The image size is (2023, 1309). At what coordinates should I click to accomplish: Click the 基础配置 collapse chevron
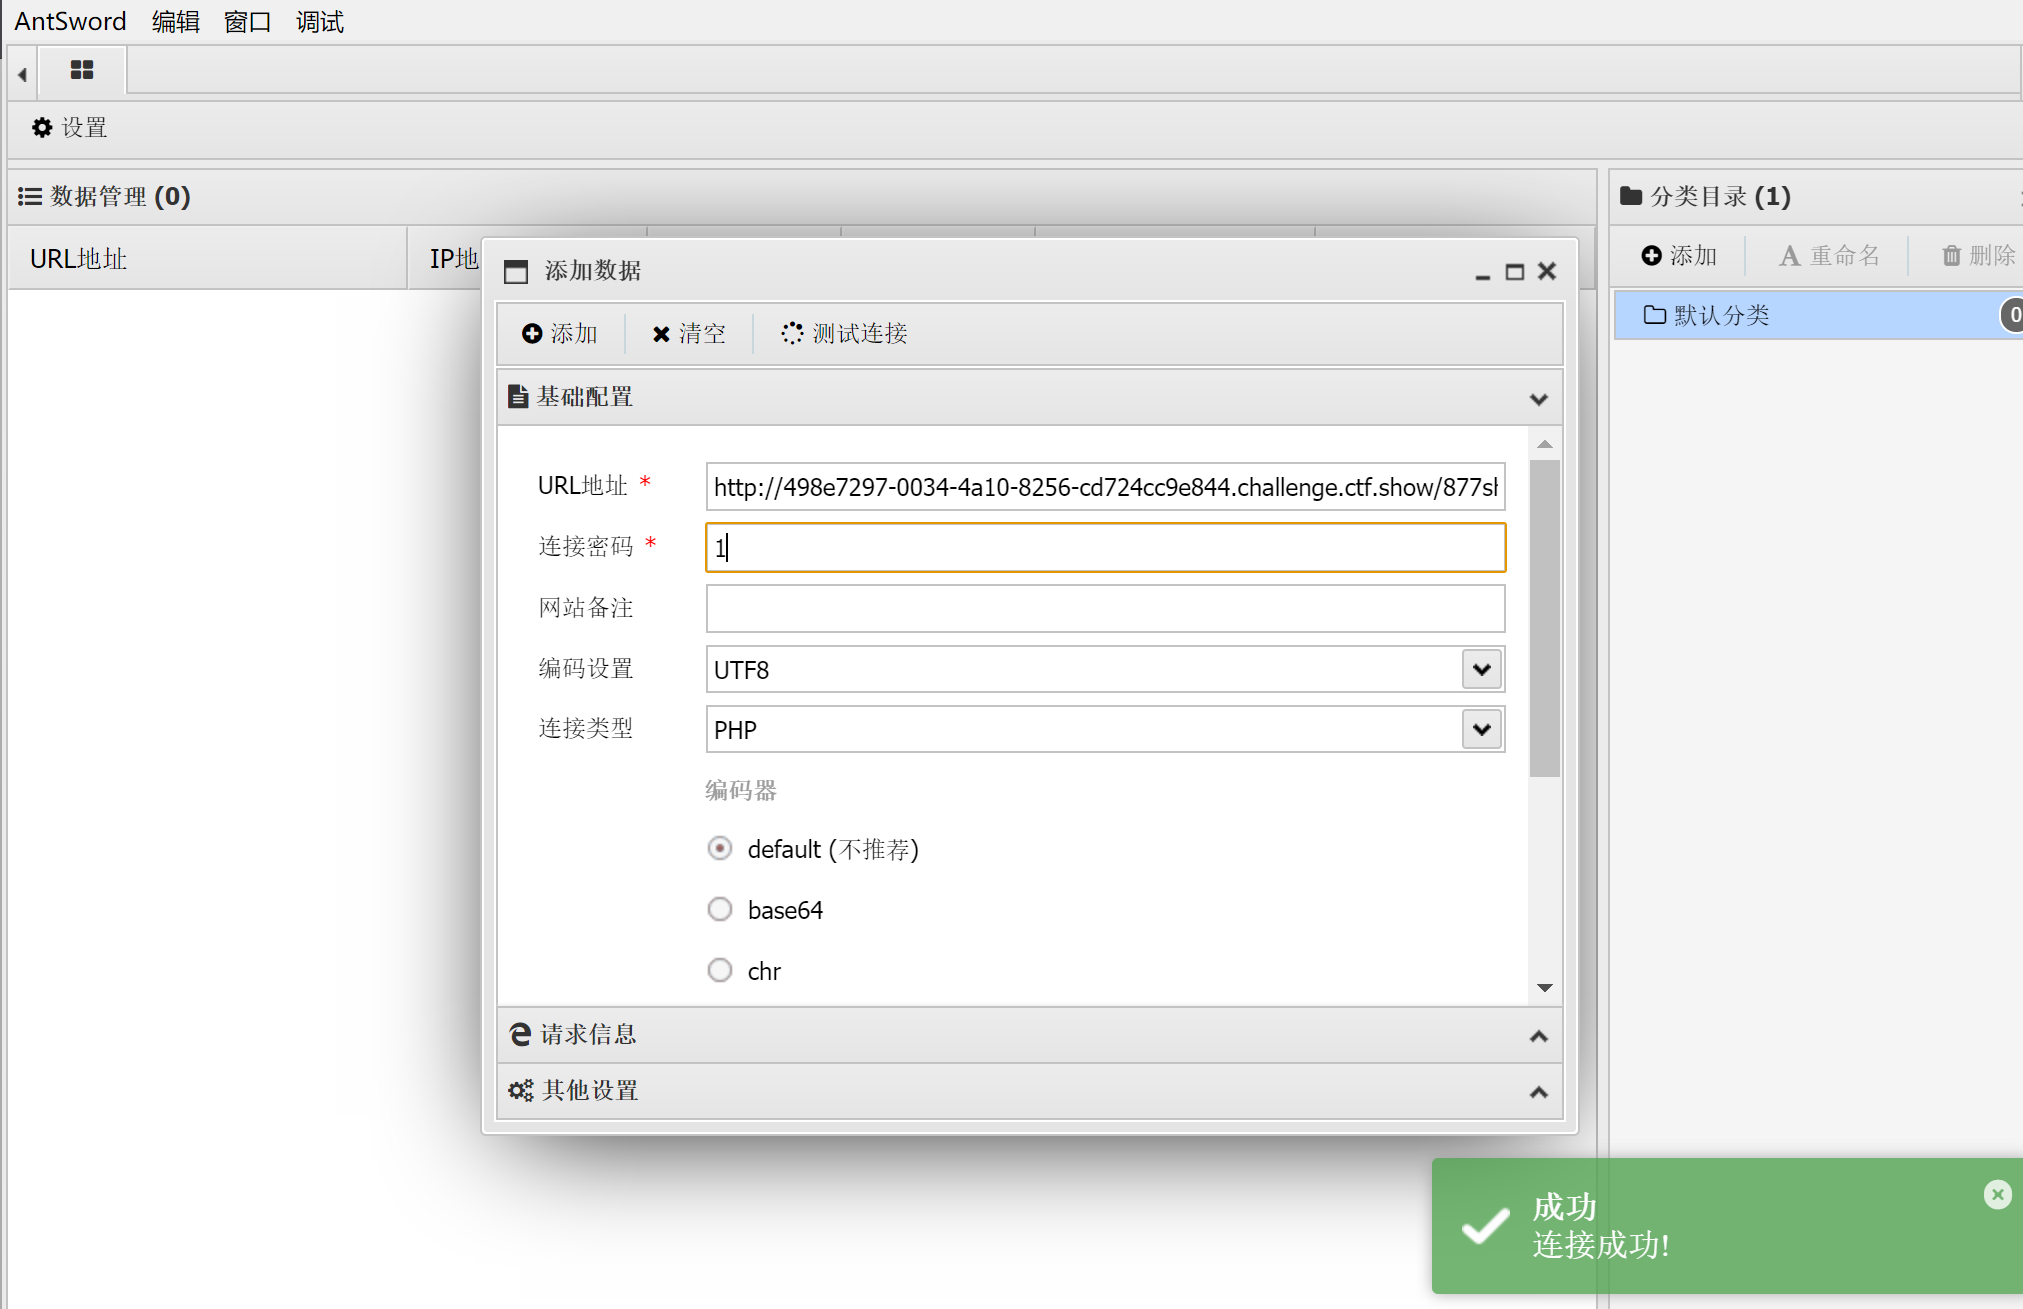pyautogui.click(x=1539, y=399)
